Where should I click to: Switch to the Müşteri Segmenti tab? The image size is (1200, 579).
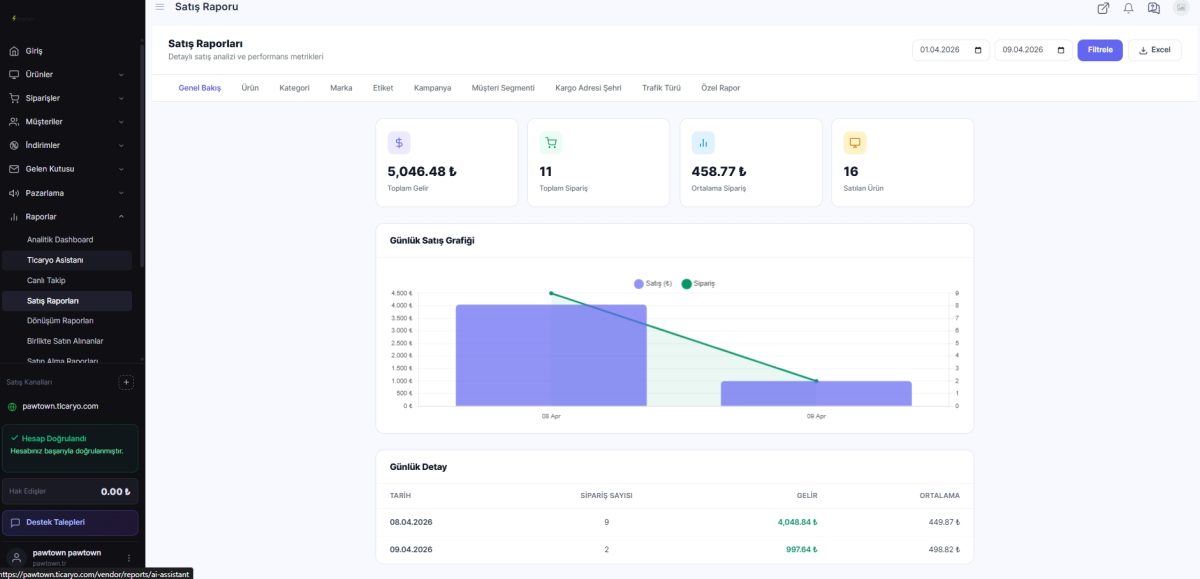click(503, 88)
